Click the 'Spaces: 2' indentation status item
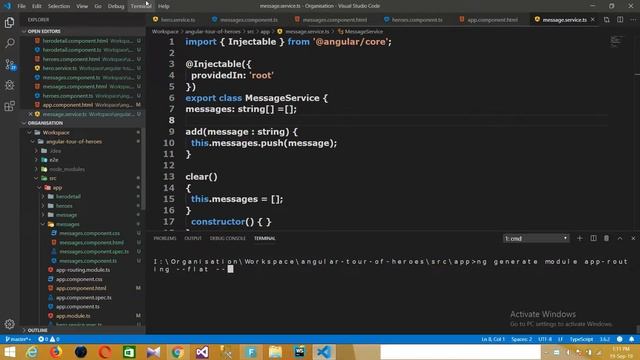Screen dimensions: 640x360 pyautogui.click(x=522, y=339)
